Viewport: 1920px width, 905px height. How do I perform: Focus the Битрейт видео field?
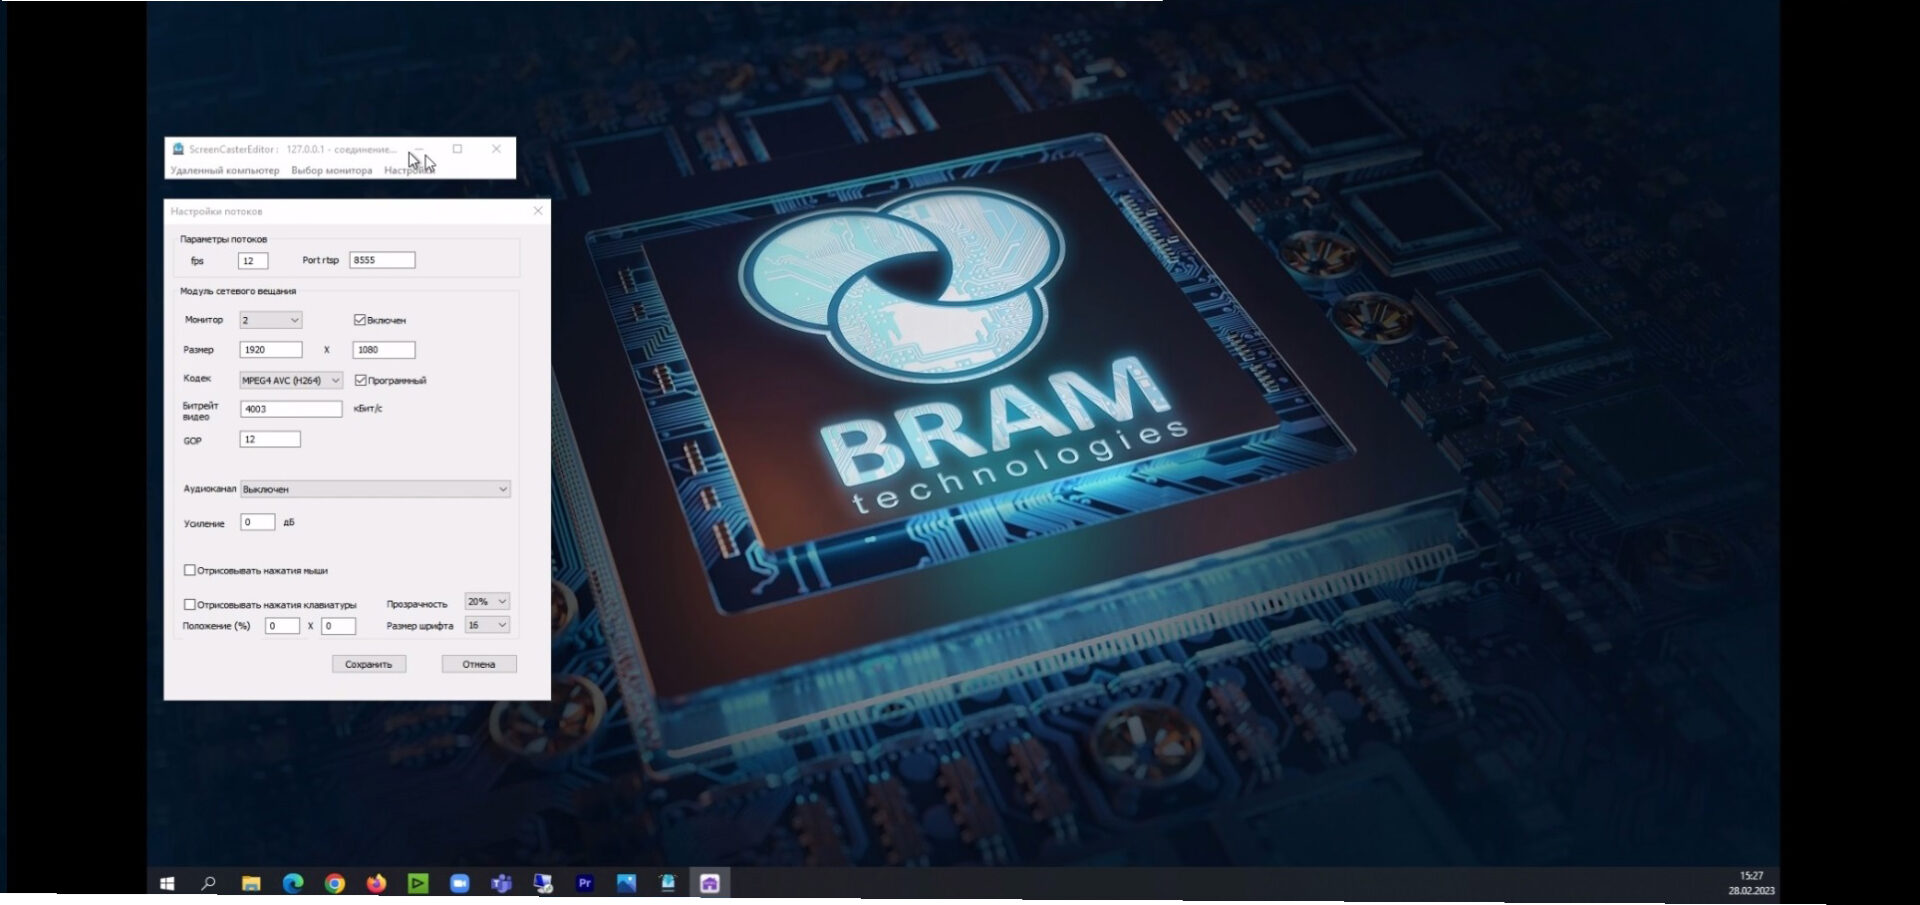(x=291, y=409)
